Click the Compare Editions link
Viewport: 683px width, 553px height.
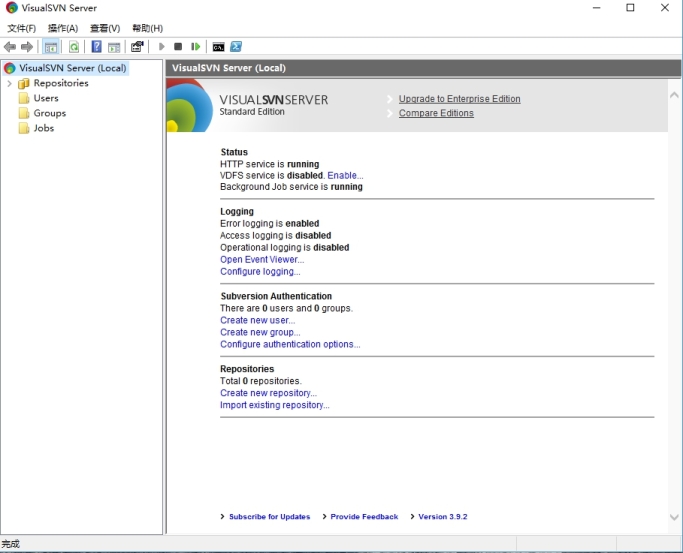point(436,113)
